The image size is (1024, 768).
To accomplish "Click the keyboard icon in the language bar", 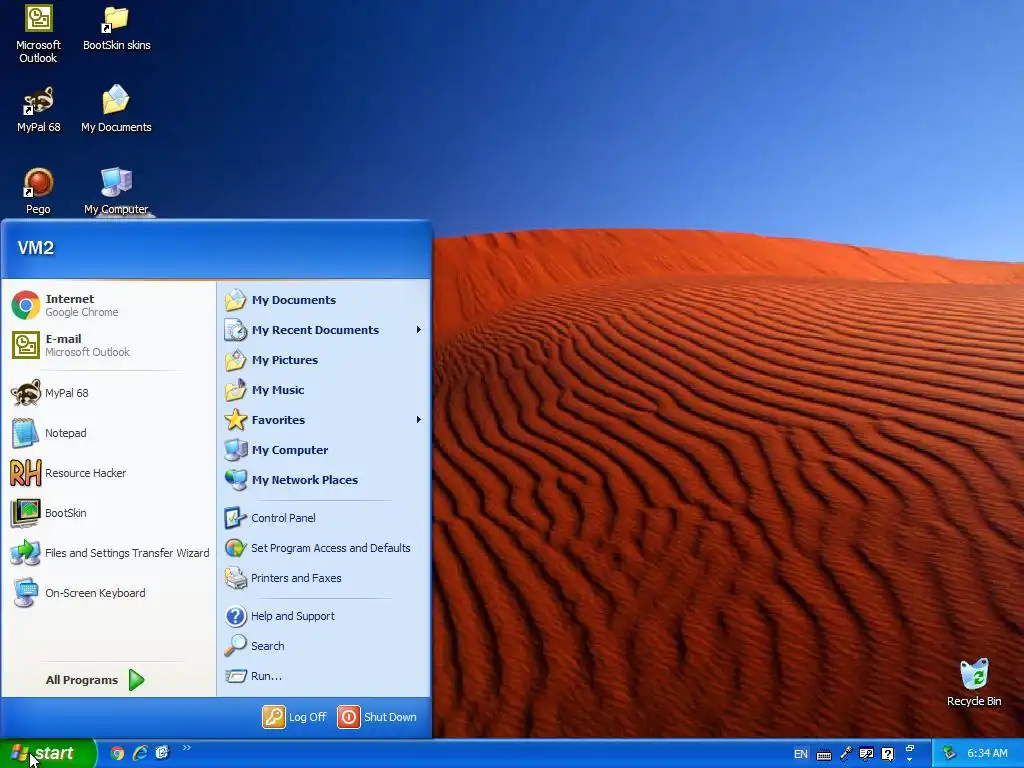I will (x=824, y=755).
